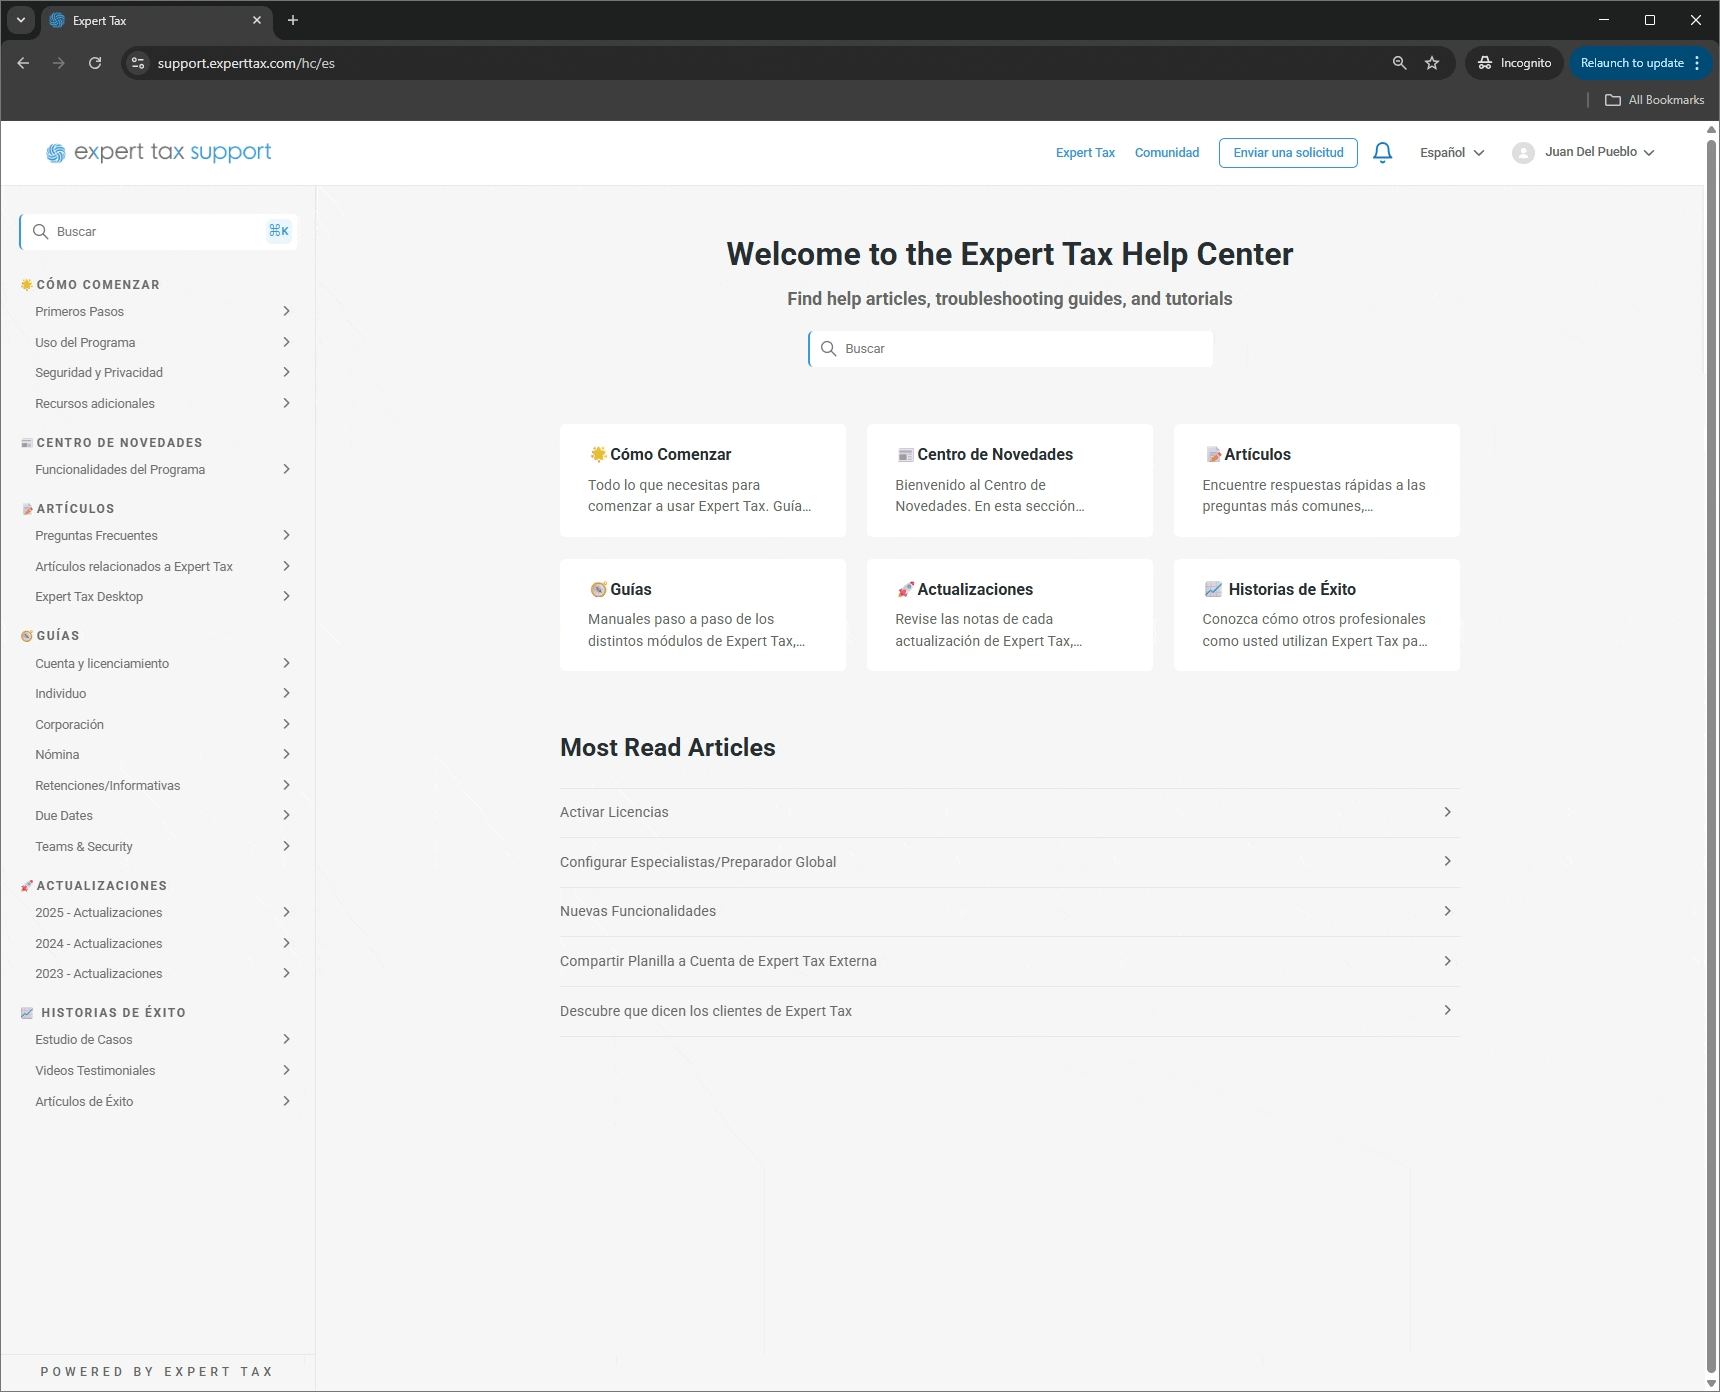Open the Español language dropdown

point(1452,153)
